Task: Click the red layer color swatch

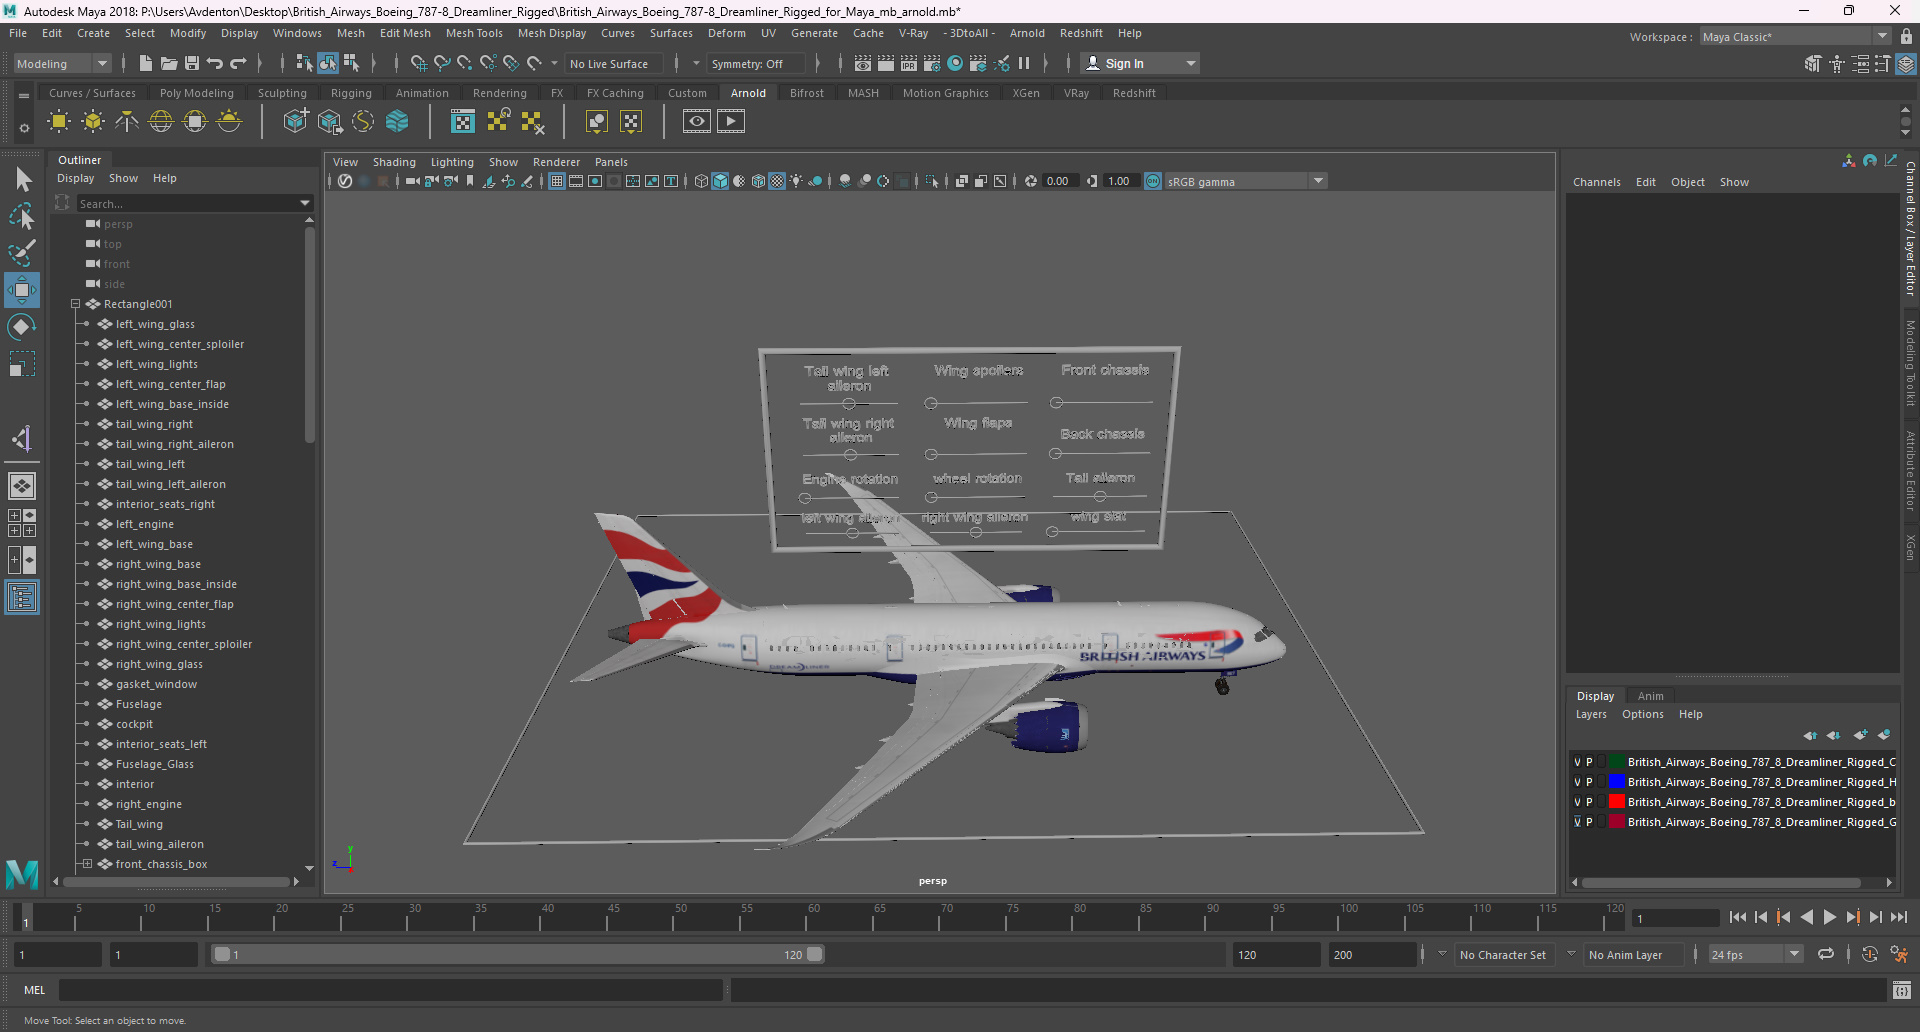Action: click(1617, 802)
